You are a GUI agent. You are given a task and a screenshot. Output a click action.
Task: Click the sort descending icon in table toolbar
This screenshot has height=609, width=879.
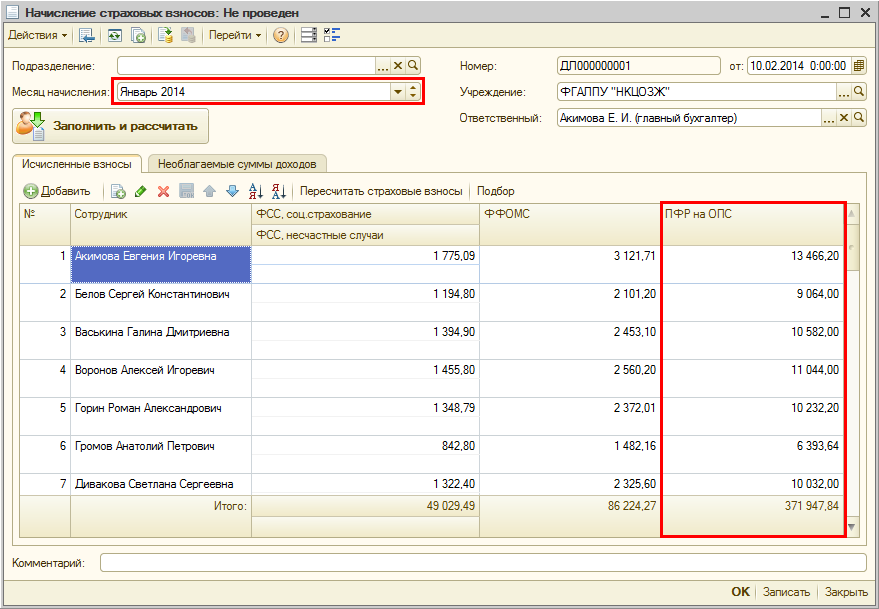[x=279, y=191]
